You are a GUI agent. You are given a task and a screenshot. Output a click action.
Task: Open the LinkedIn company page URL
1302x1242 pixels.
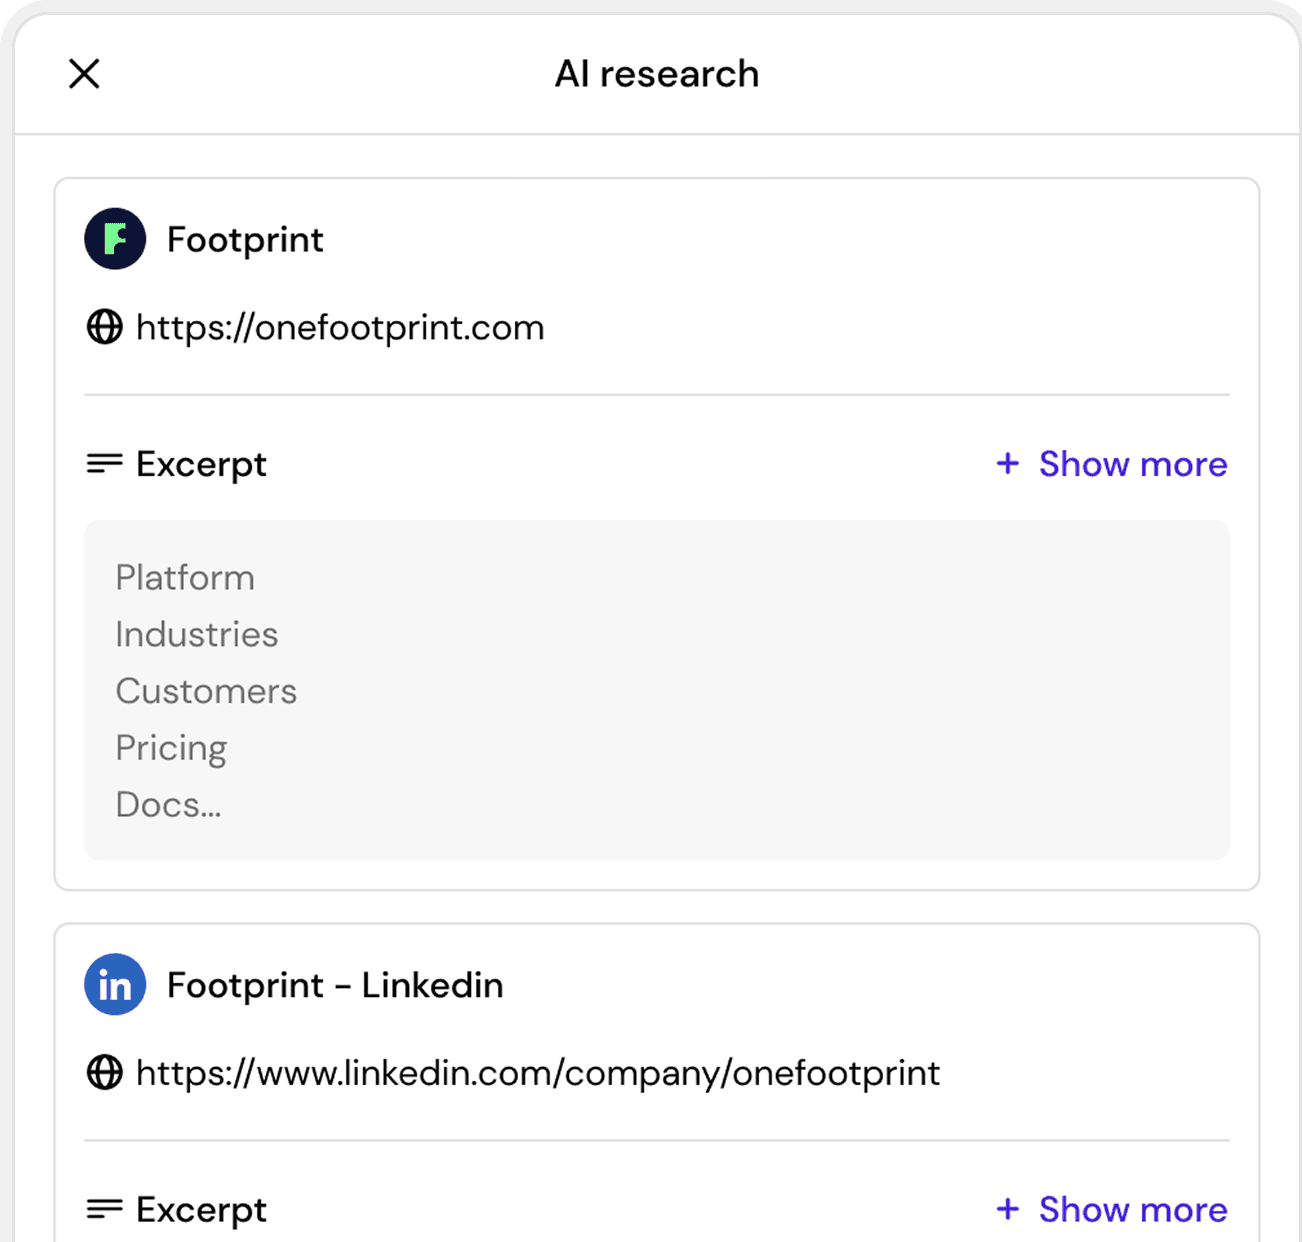tap(538, 1072)
